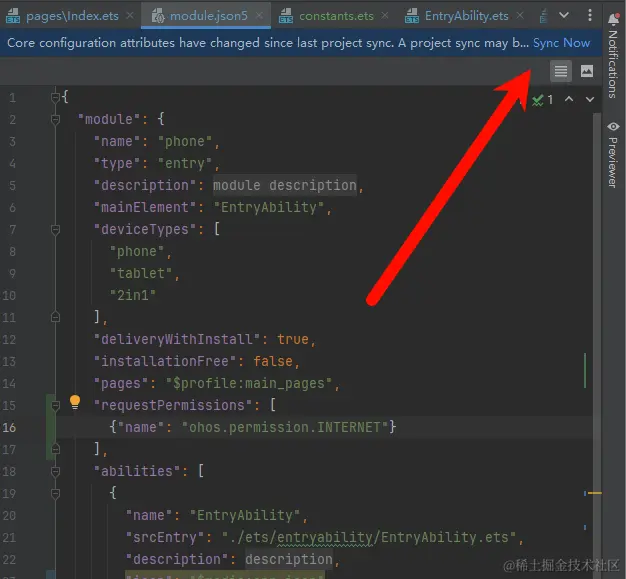Close the module.json5 tab
Screen dimensions: 626x579
(259, 16)
